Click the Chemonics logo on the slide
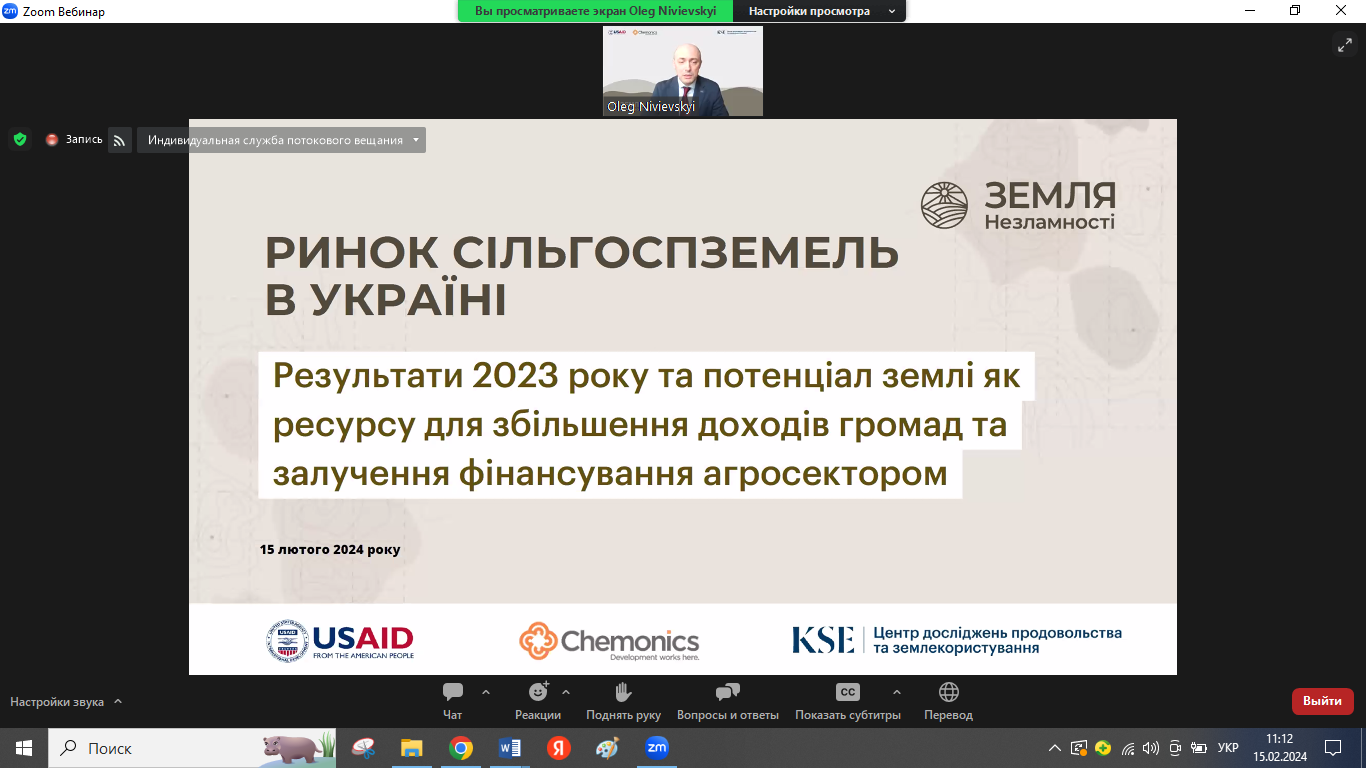This screenshot has height=768, width=1366. click(609, 641)
